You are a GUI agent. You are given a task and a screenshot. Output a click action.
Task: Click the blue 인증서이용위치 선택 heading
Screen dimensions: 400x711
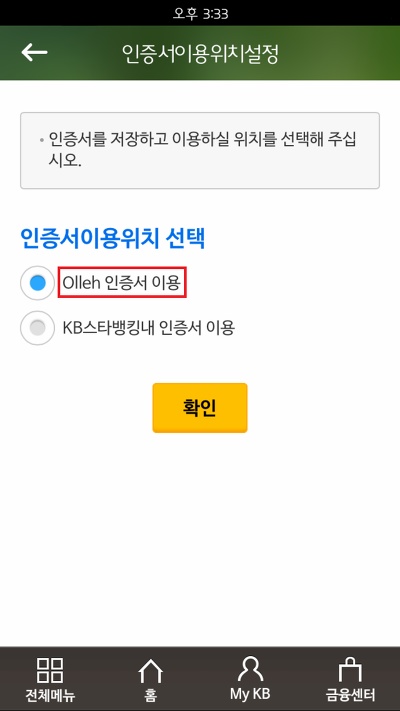[112, 238]
